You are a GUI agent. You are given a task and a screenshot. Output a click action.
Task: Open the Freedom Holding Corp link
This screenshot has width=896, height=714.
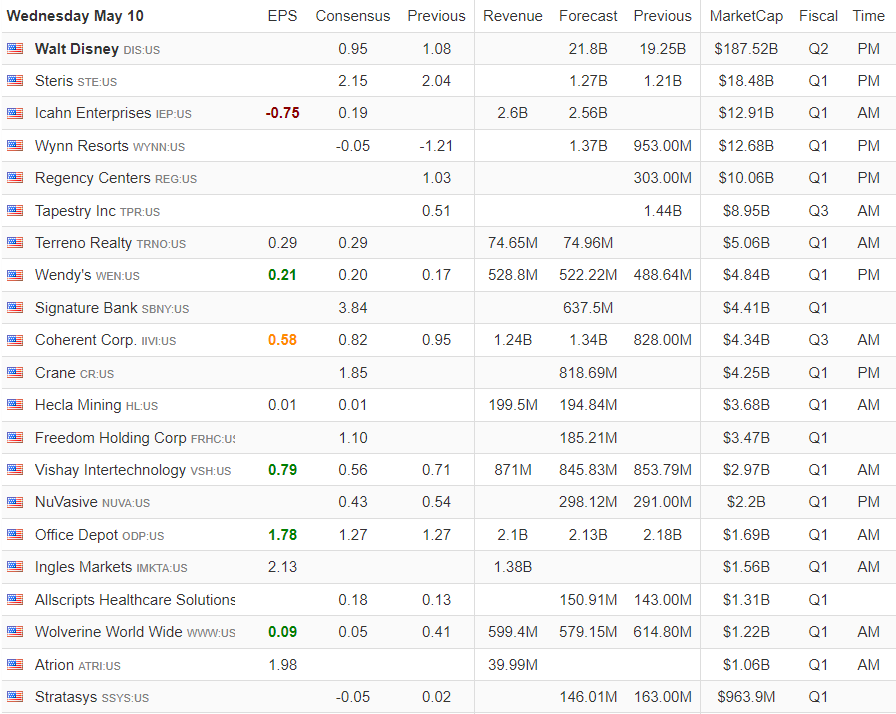point(135,438)
